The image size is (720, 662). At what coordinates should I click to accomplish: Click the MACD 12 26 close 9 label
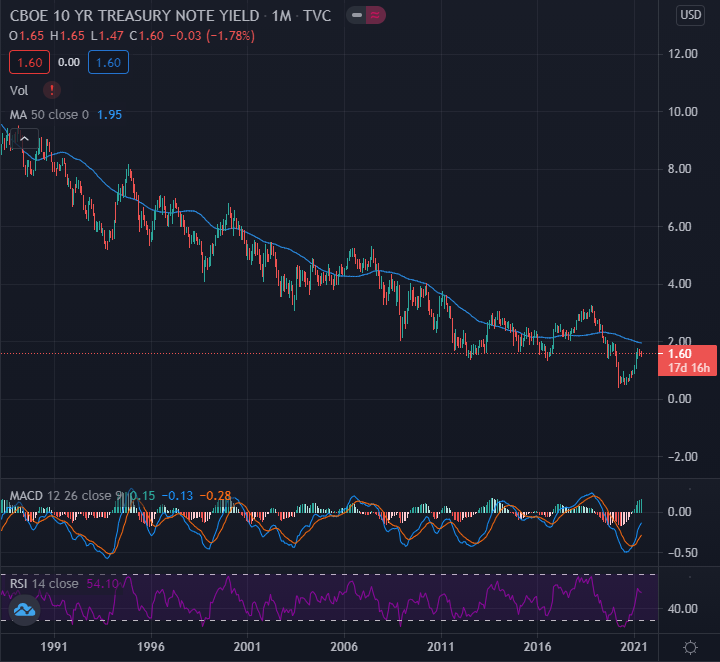(x=66, y=496)
